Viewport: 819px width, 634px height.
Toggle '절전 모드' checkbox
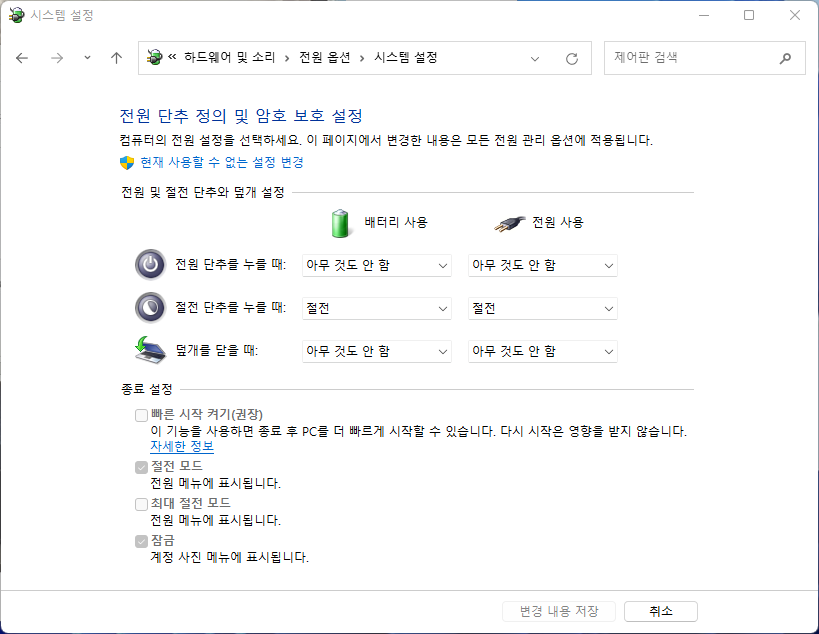tap(141, 467)
